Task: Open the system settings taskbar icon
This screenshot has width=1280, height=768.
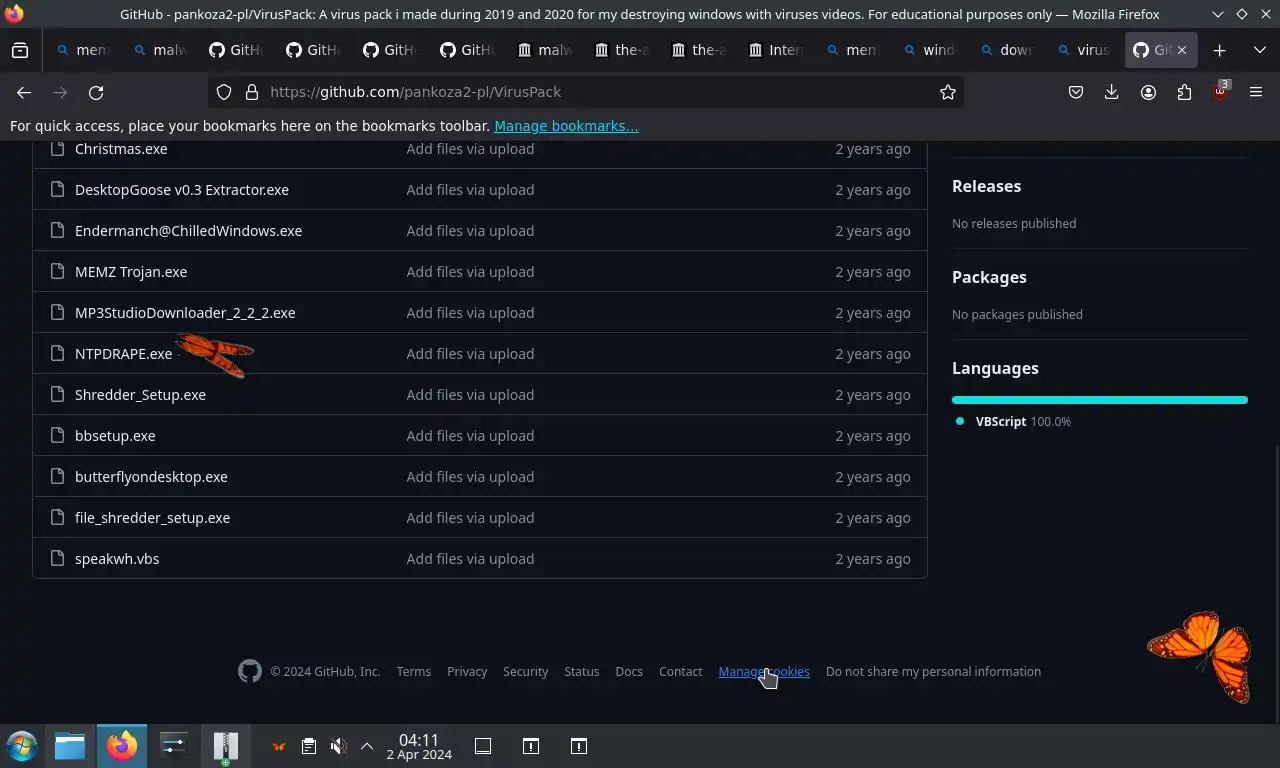Action: (x=174, y=746)
